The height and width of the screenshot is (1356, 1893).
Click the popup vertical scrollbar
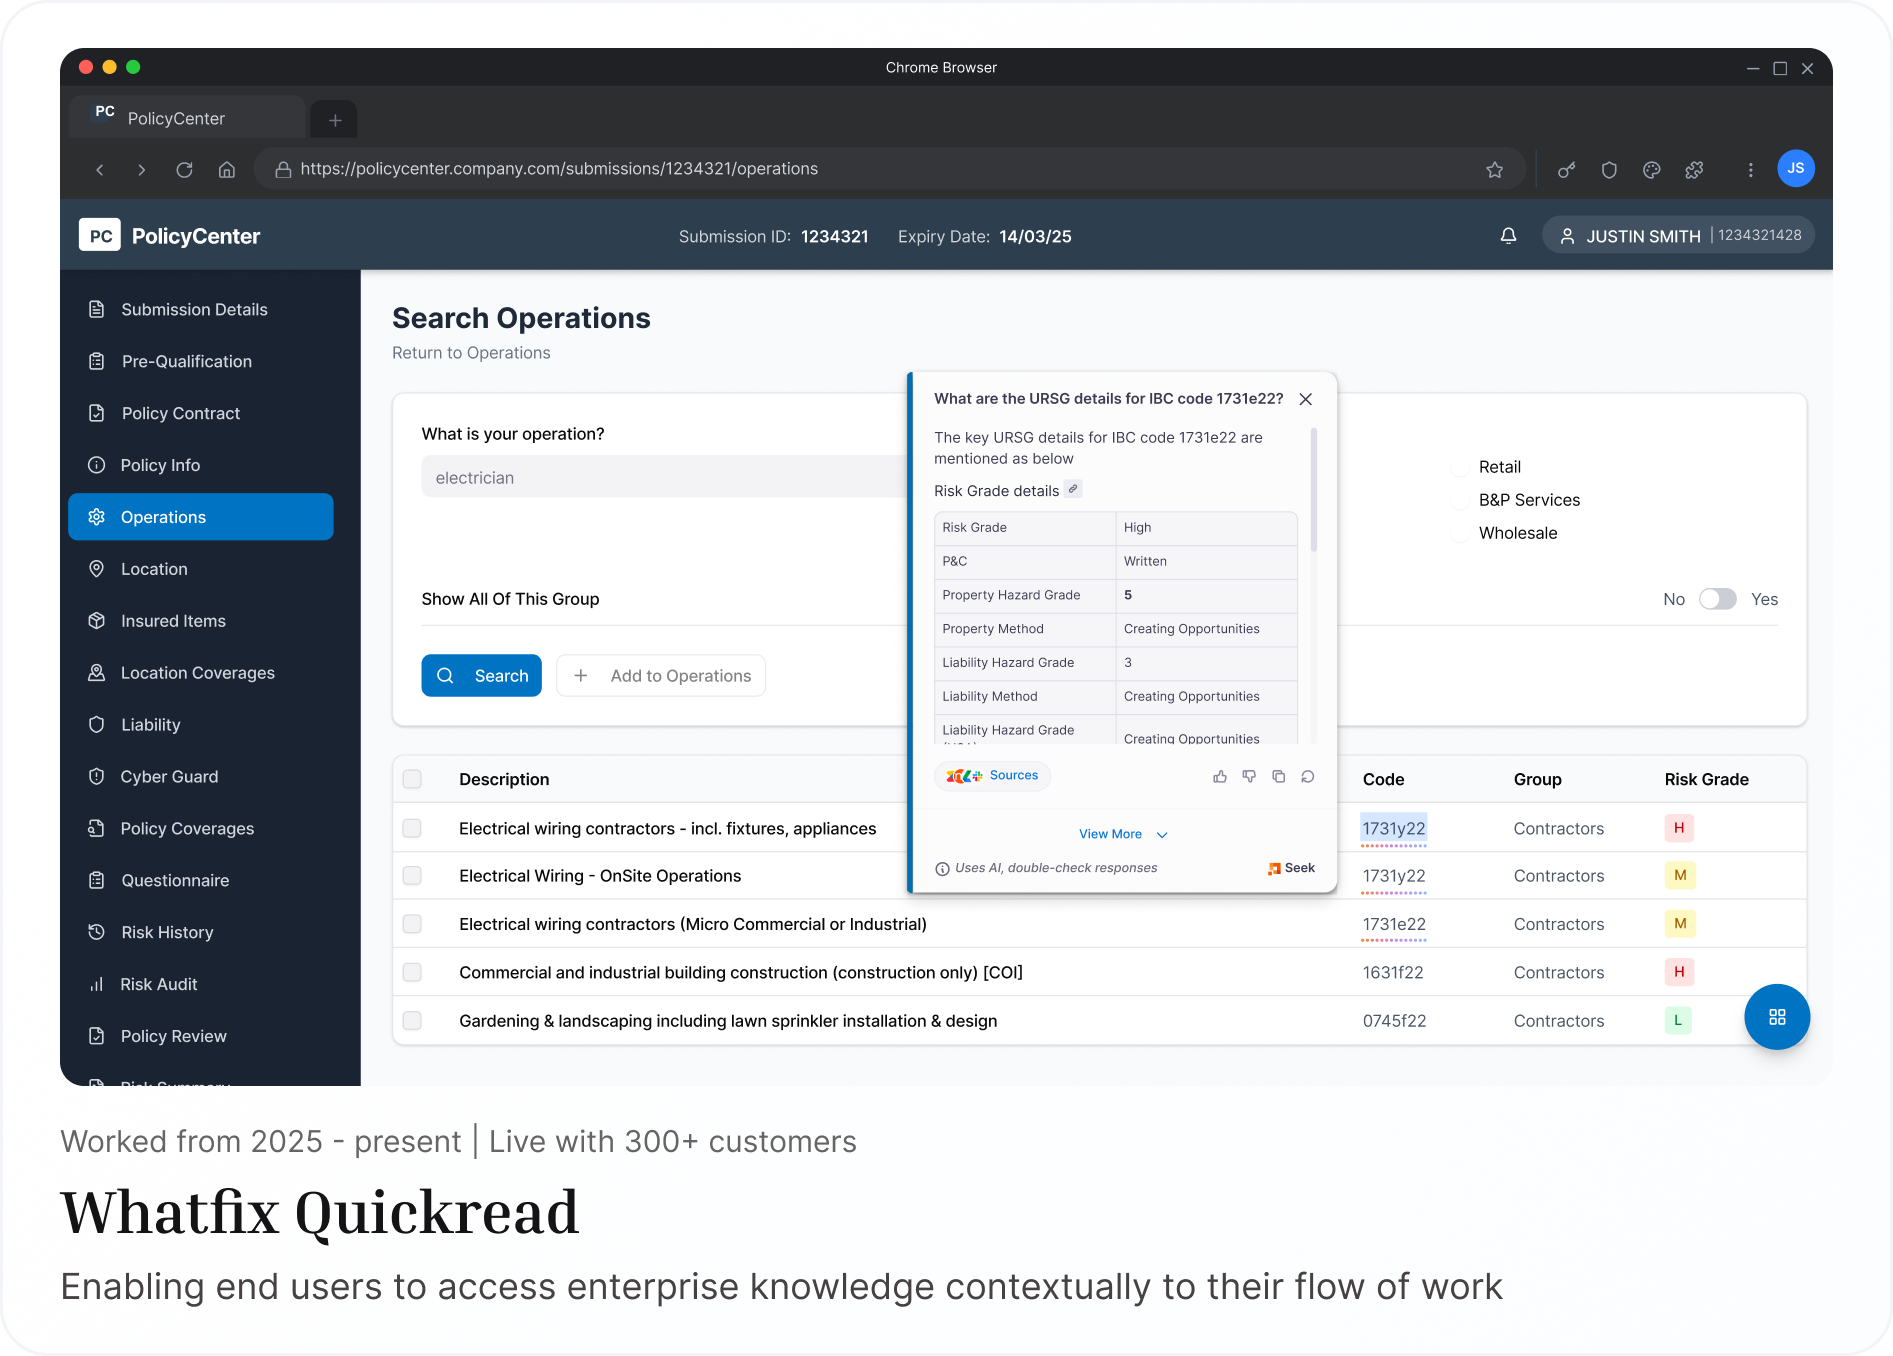pyautogui.click(x=1313, y=490)
